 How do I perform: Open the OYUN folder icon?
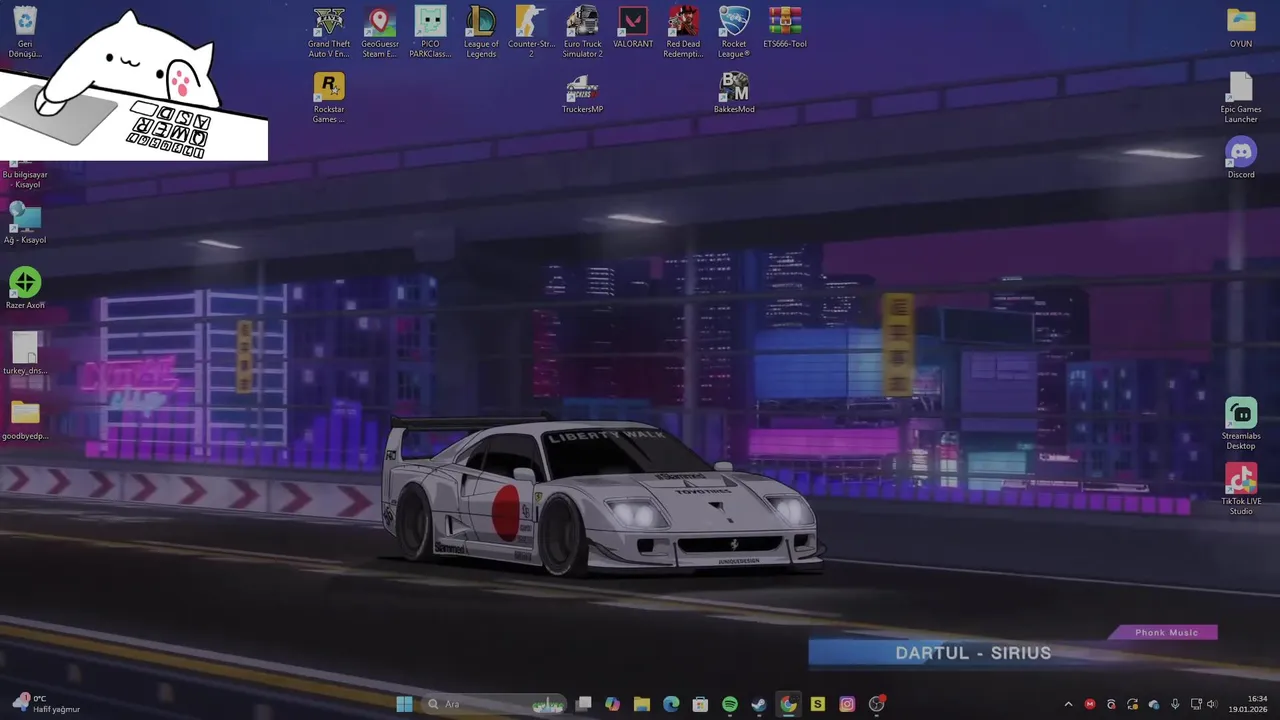(1241, 27)
